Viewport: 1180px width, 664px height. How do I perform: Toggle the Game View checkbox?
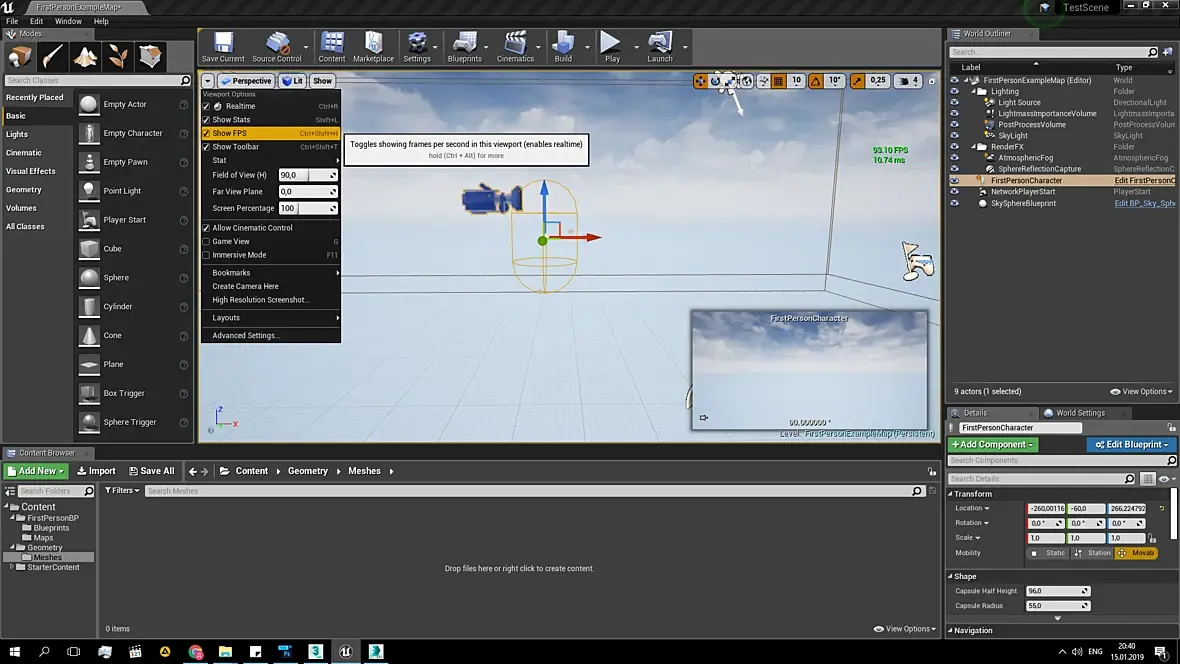coord(207,241)
